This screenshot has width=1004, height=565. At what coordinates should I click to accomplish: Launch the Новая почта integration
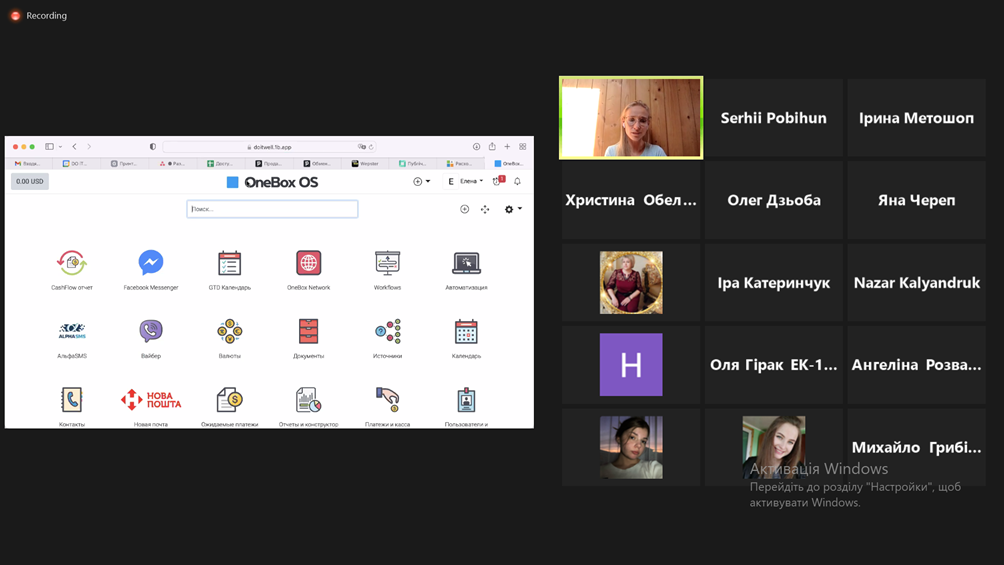[150, 400]
